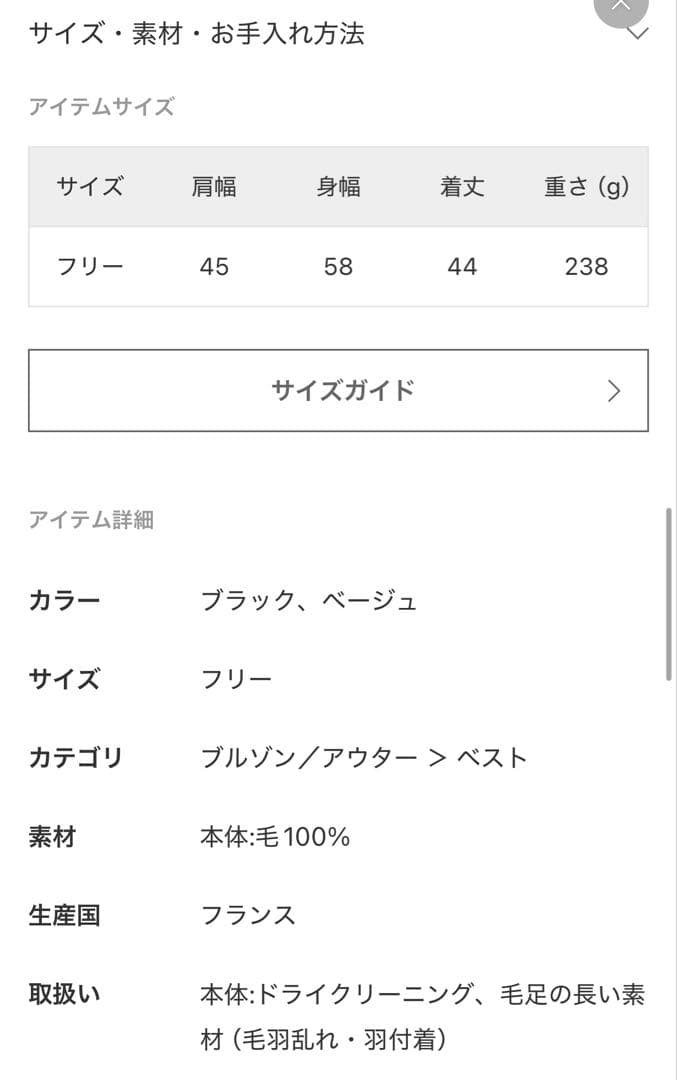Expand the サイズガイド entry
The width and height of the screenshot is (677, 1080).
pos(338,390)
